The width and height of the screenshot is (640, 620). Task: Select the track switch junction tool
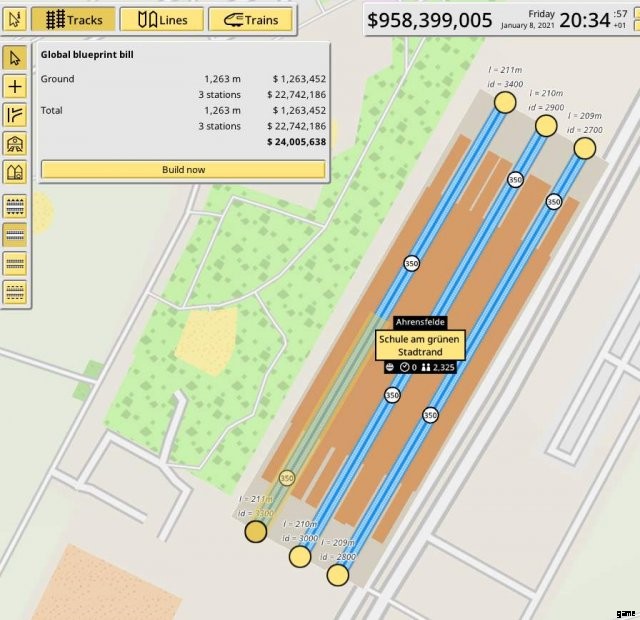(x=15, y=116)
